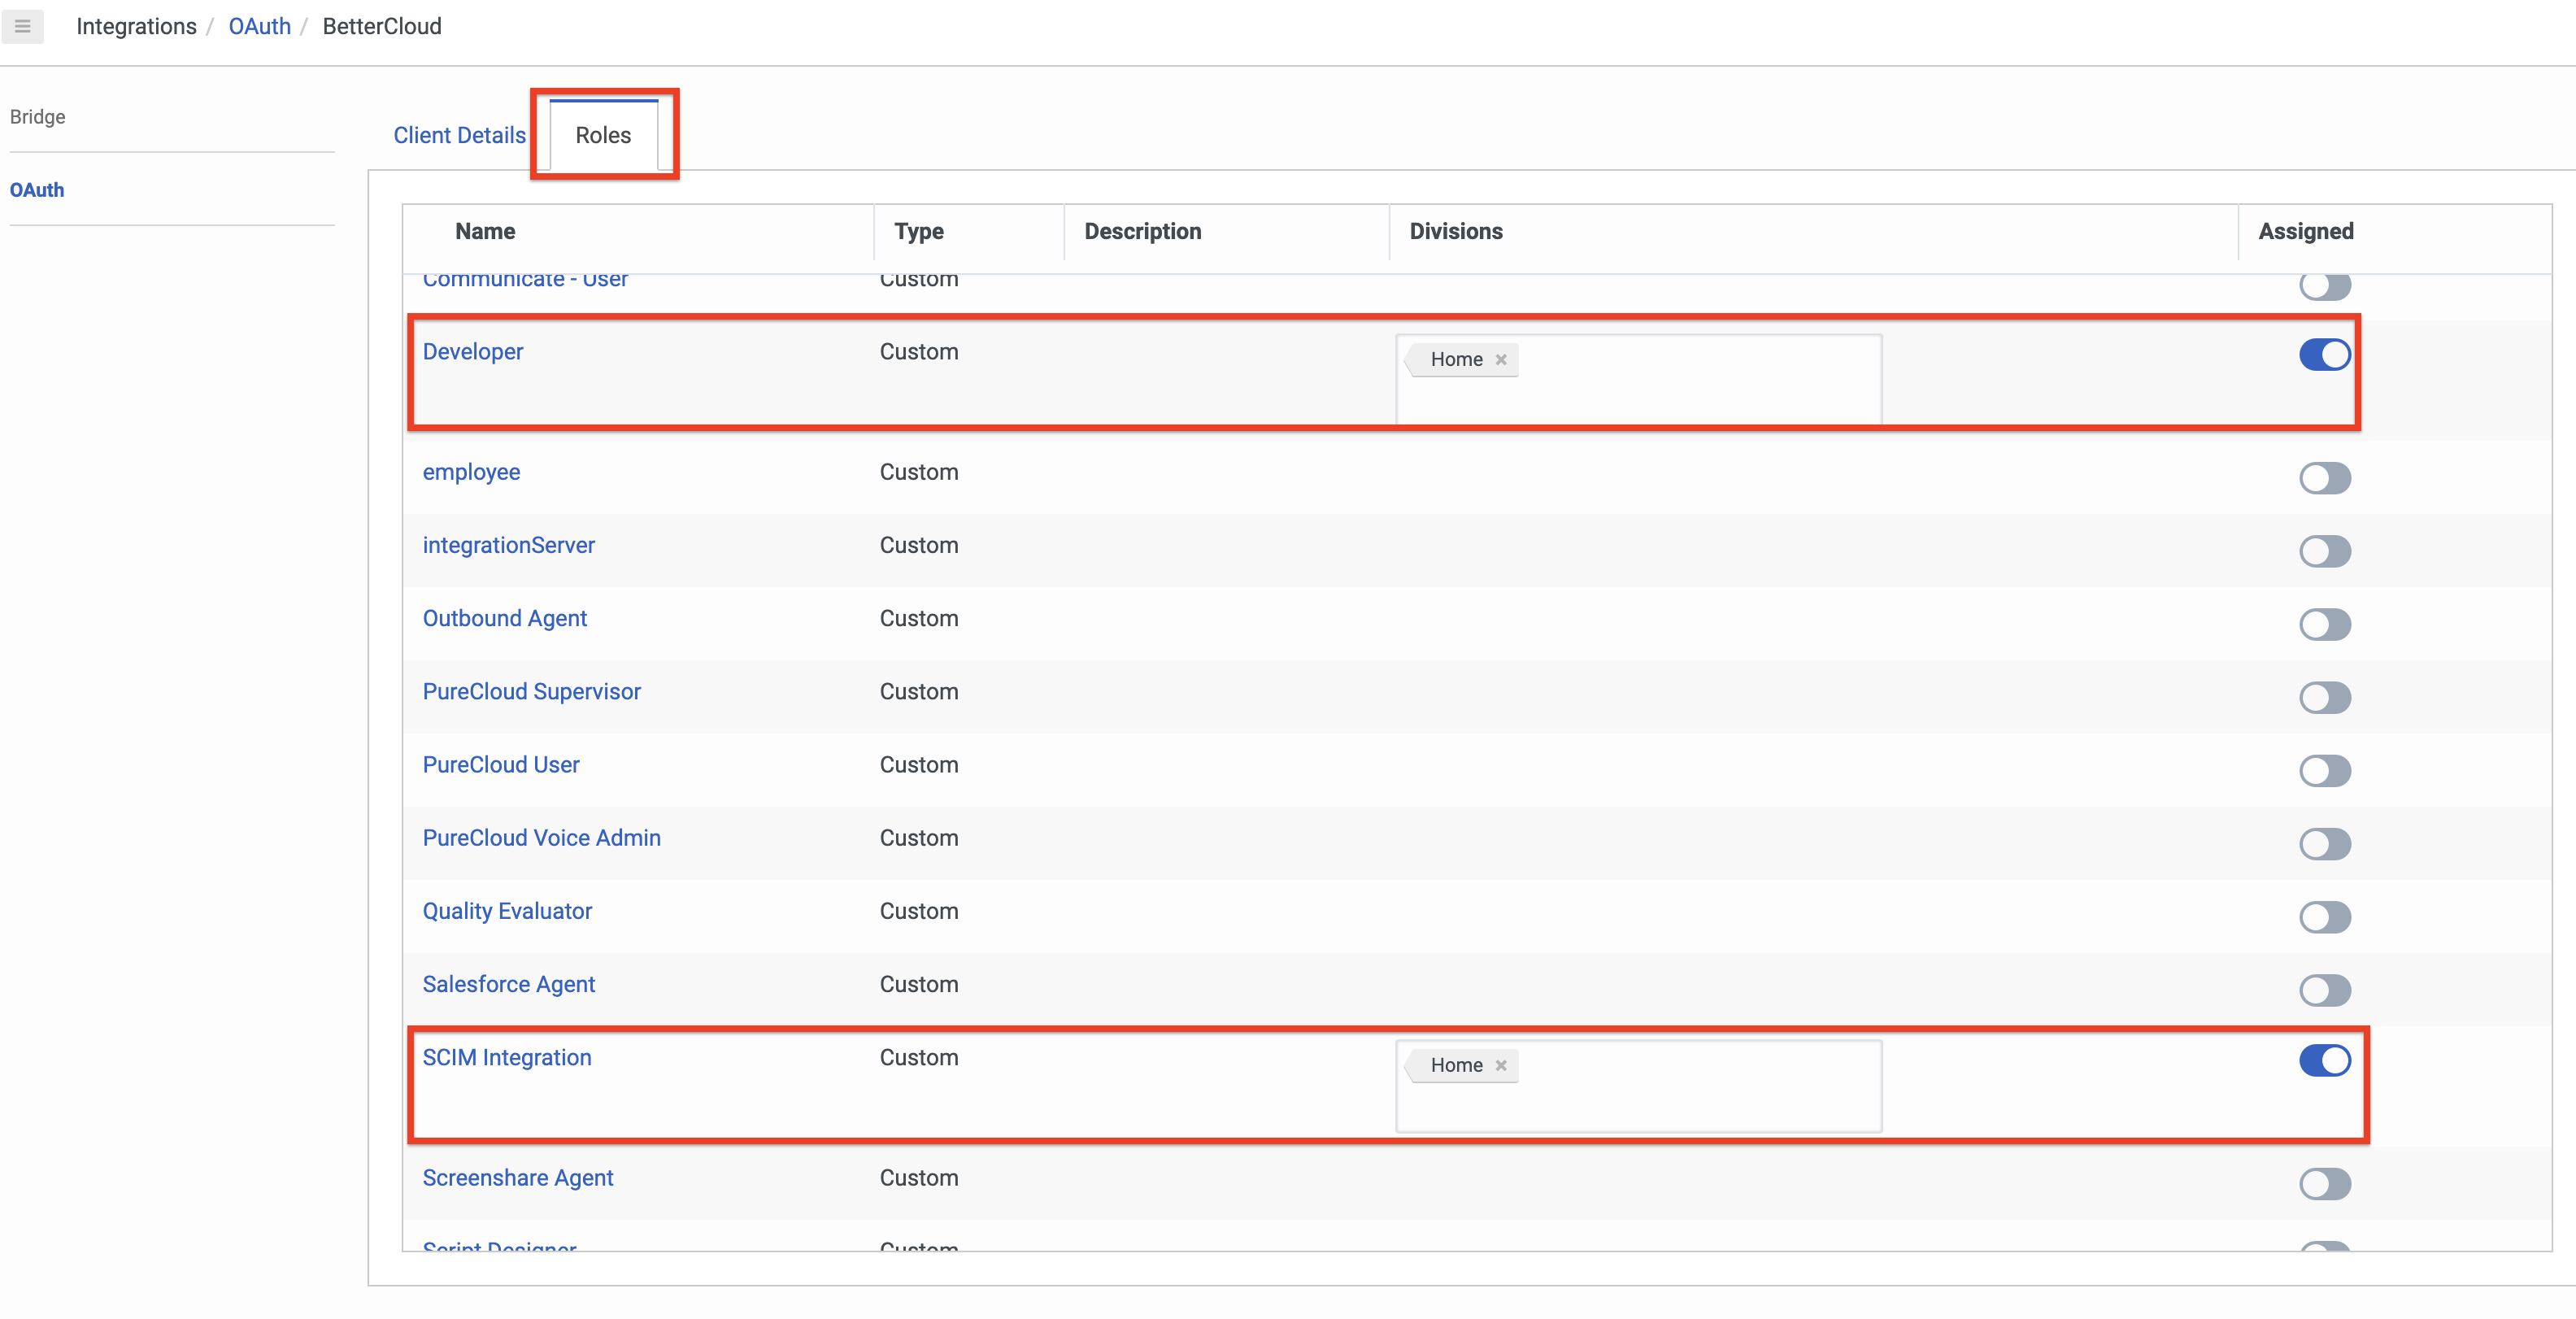The height and width of the screenshot is (1319, 2576).
Task: Remove Home division from Developer role
Action: click(1500, 360)
